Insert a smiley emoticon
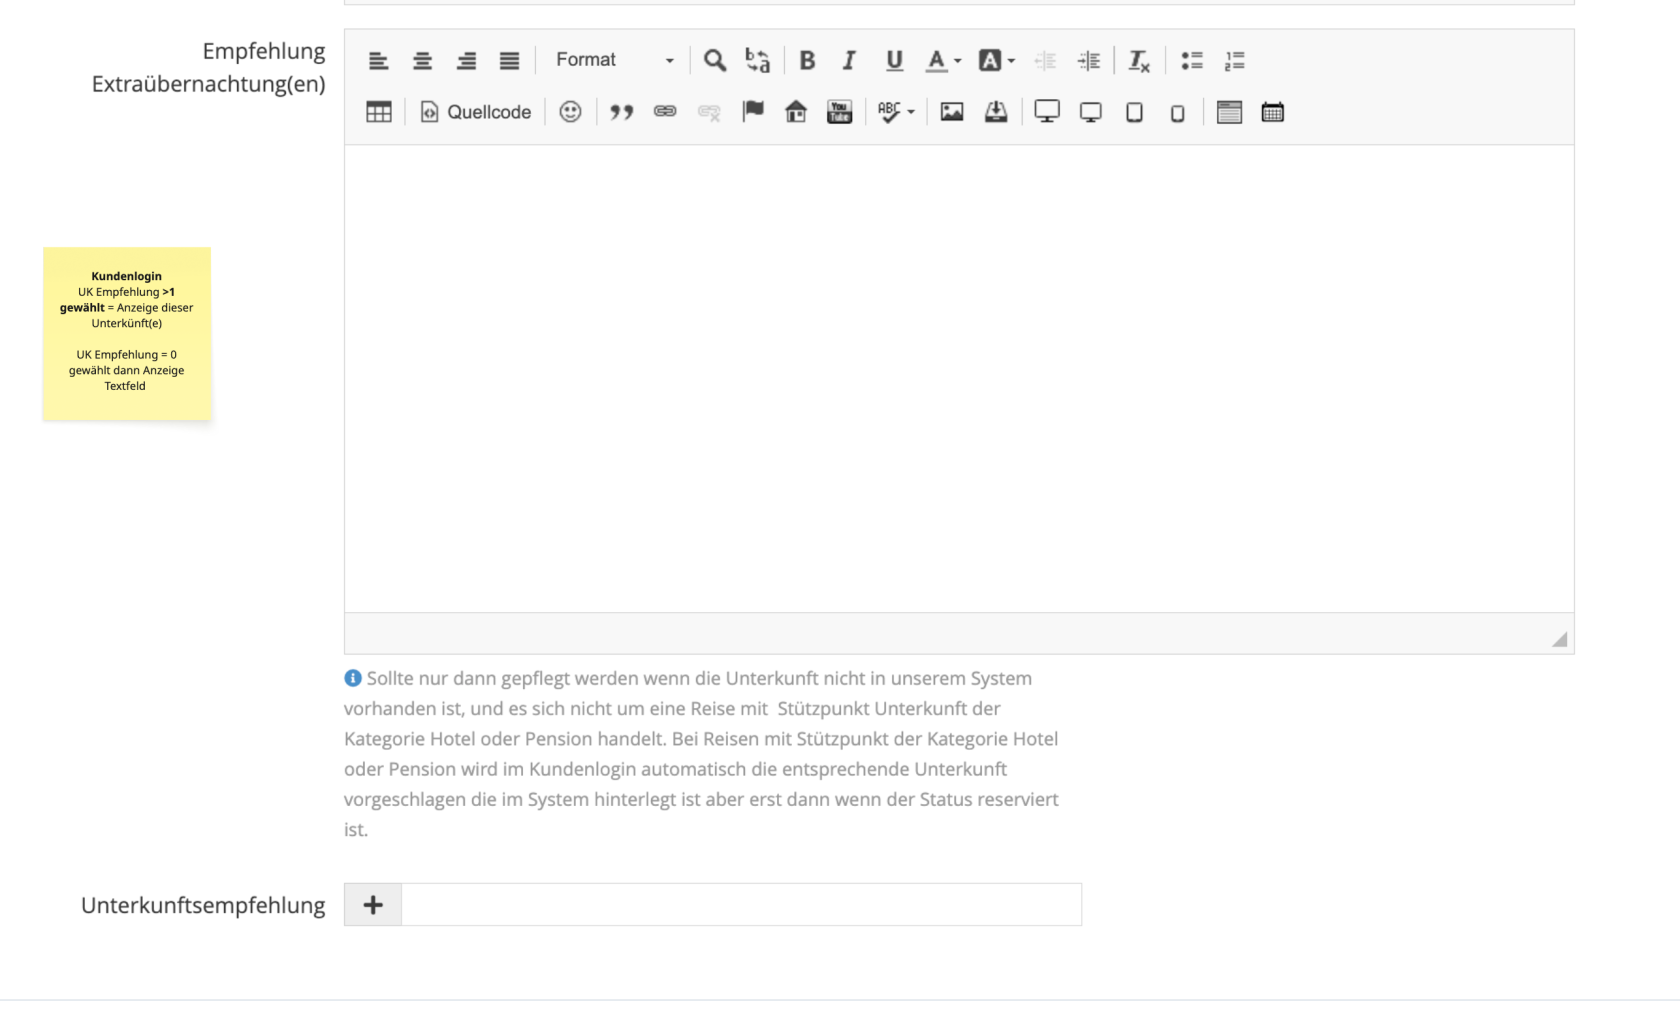Viewport: 1680px width, 1015px height. click(x=570, y=112)
